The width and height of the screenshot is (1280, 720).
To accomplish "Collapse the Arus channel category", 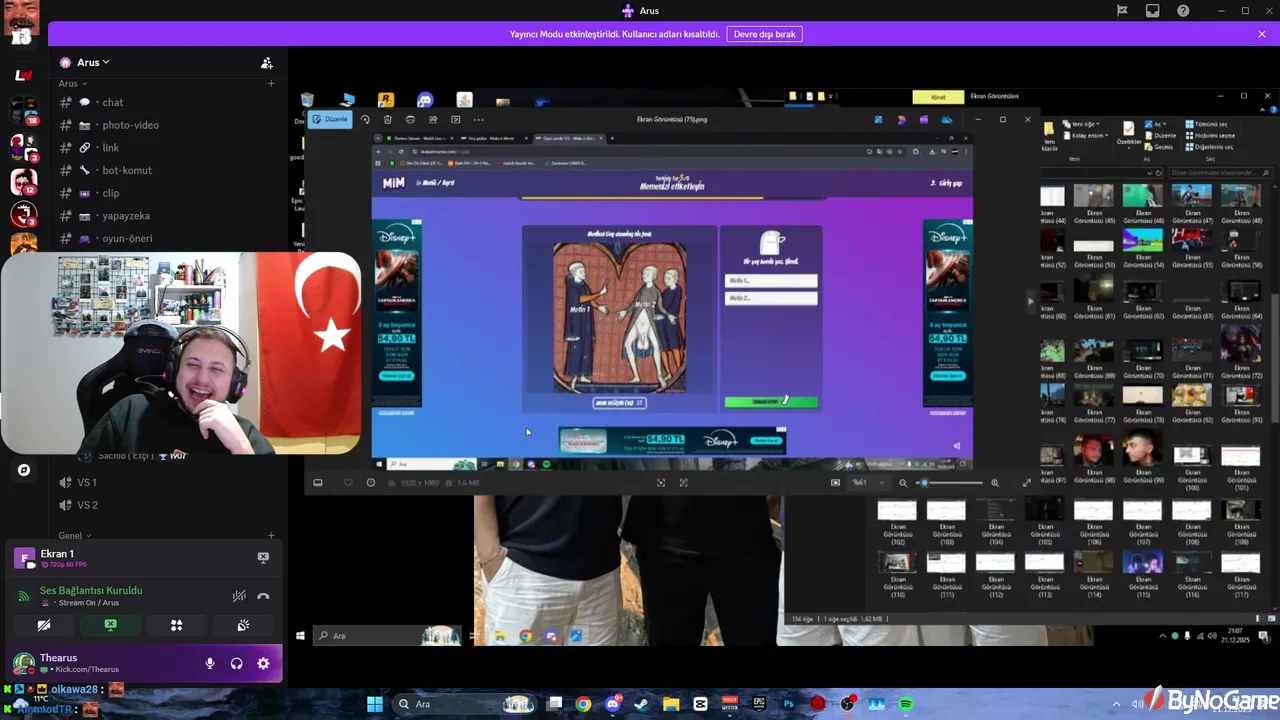I will click(x=72, y=84).
